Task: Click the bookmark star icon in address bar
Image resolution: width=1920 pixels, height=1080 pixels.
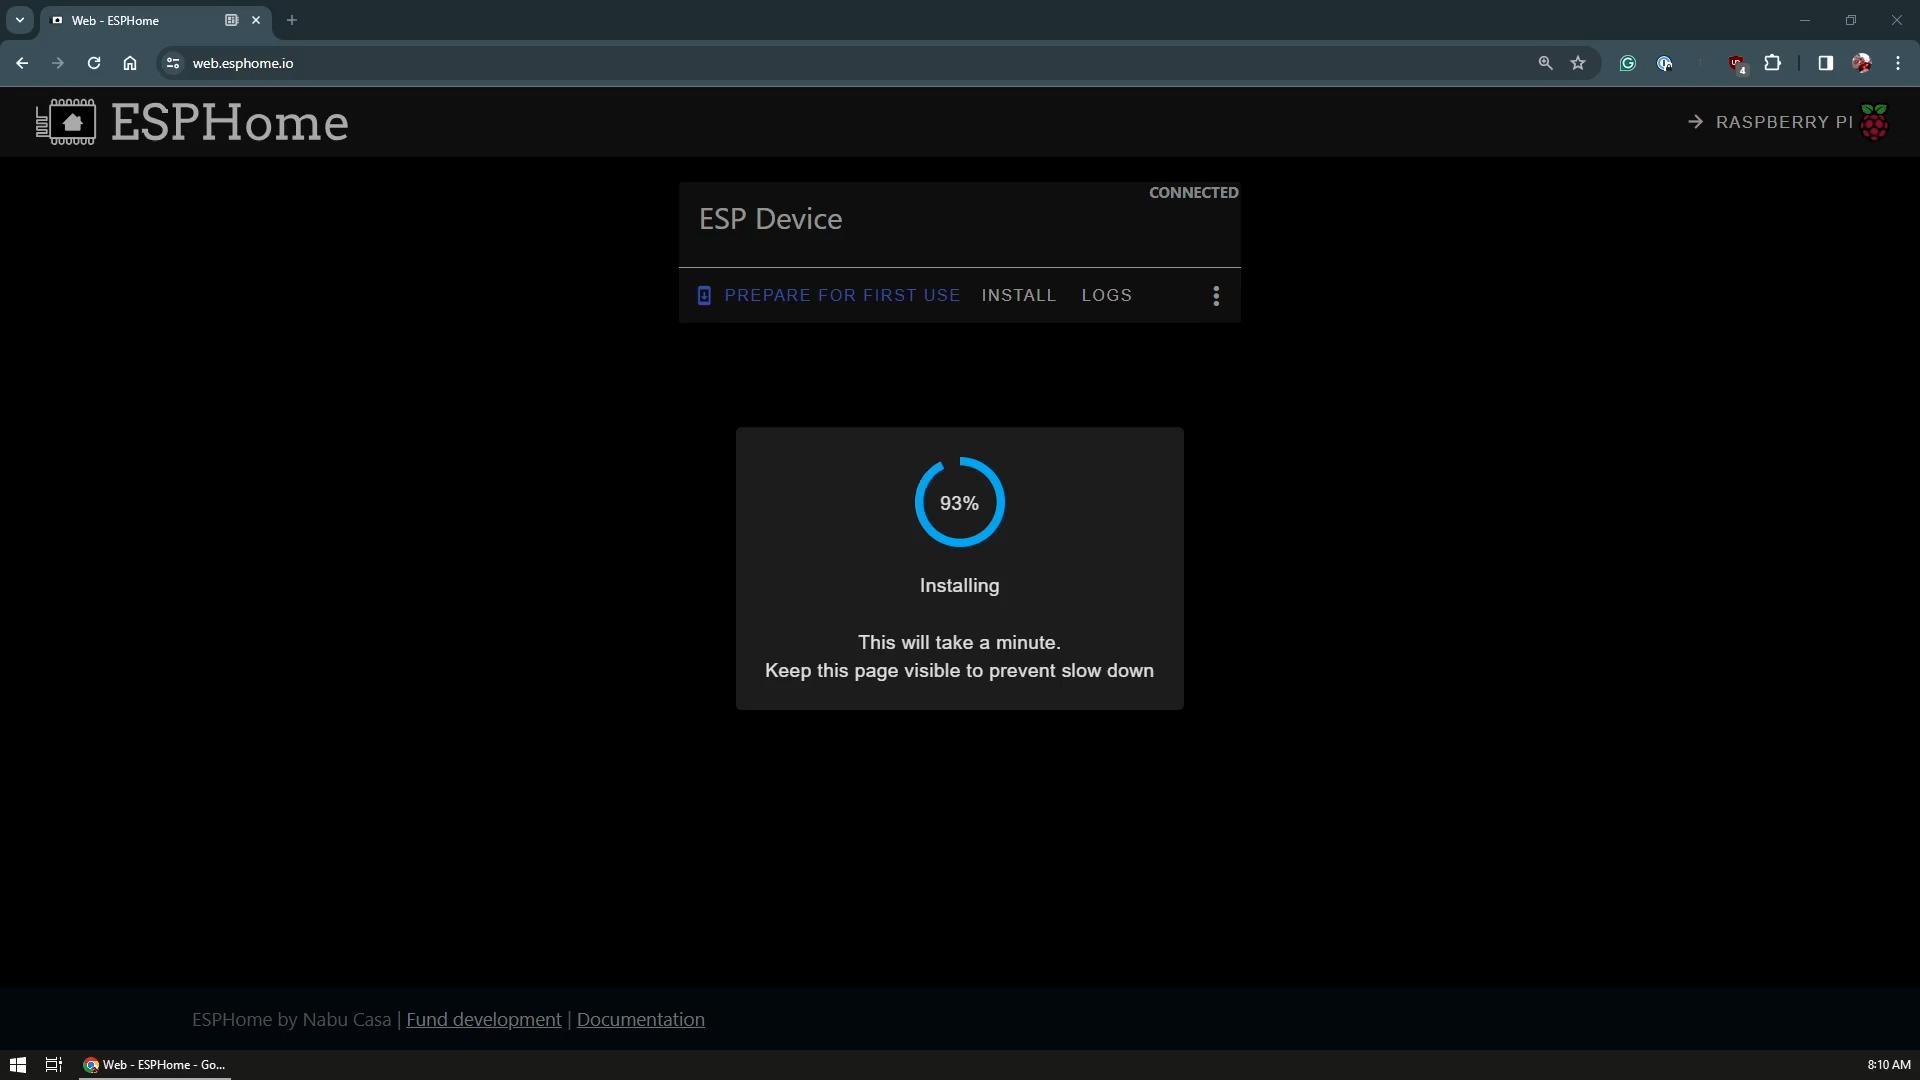Action: point(1580,62)
